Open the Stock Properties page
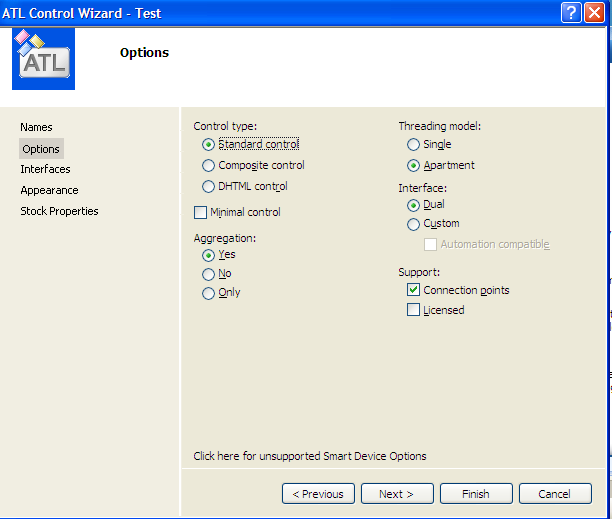 tap(59, 211)
